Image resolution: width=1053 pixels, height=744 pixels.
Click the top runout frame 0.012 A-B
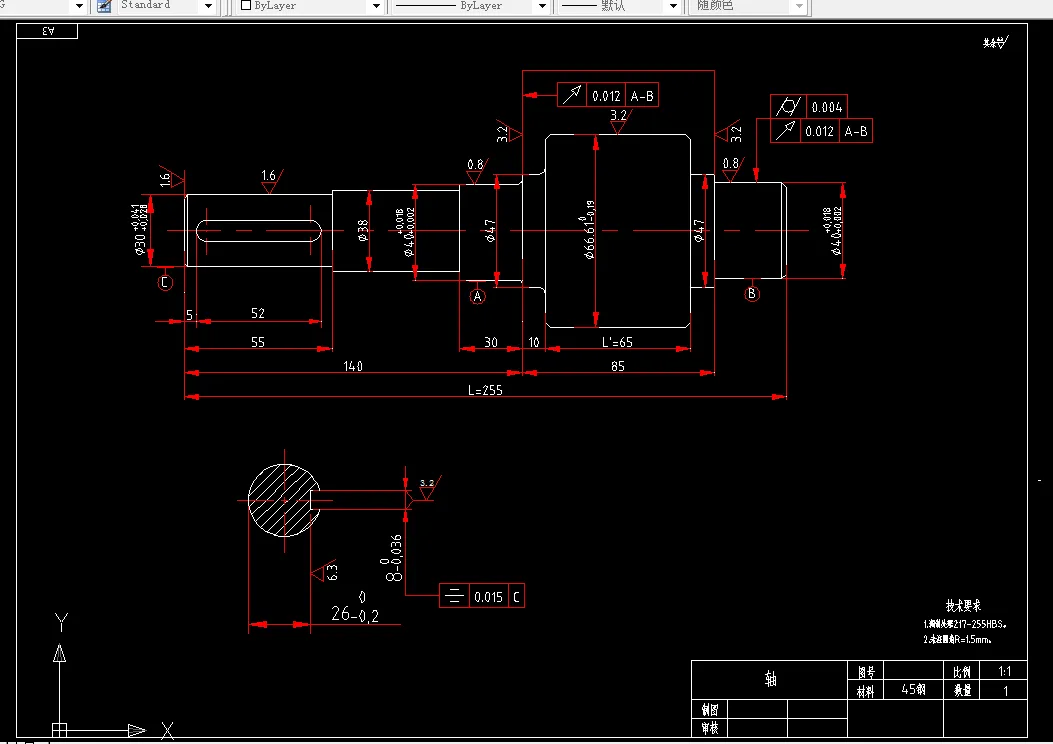click(x=608, y=95)
